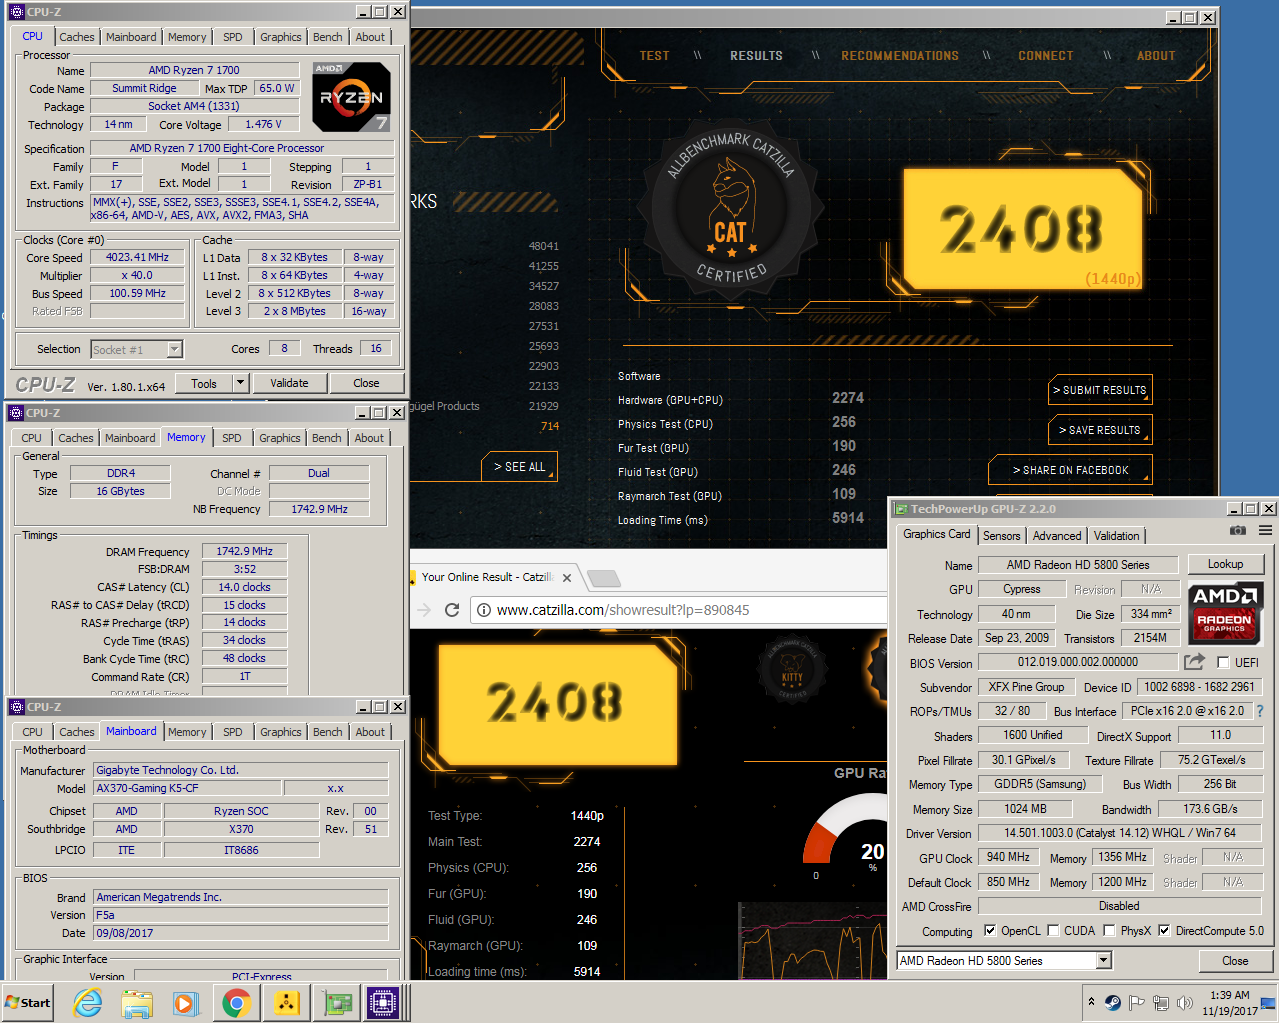Toggle the PhysX computing checkbox

pyautogui.click(x=1109, y=930)
